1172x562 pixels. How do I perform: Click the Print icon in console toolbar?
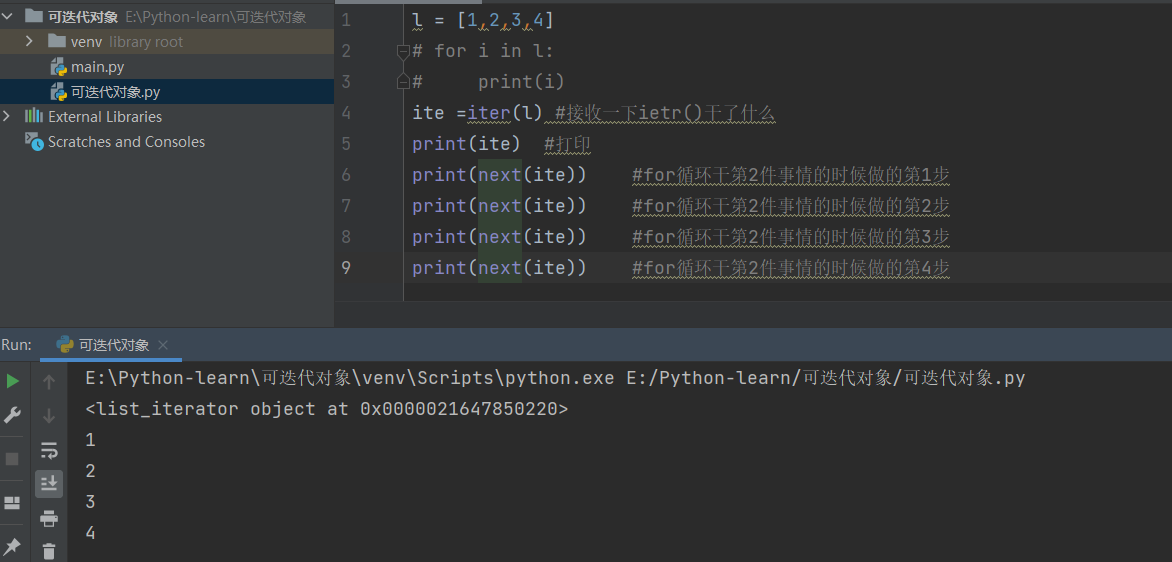[x=48, y=518]
